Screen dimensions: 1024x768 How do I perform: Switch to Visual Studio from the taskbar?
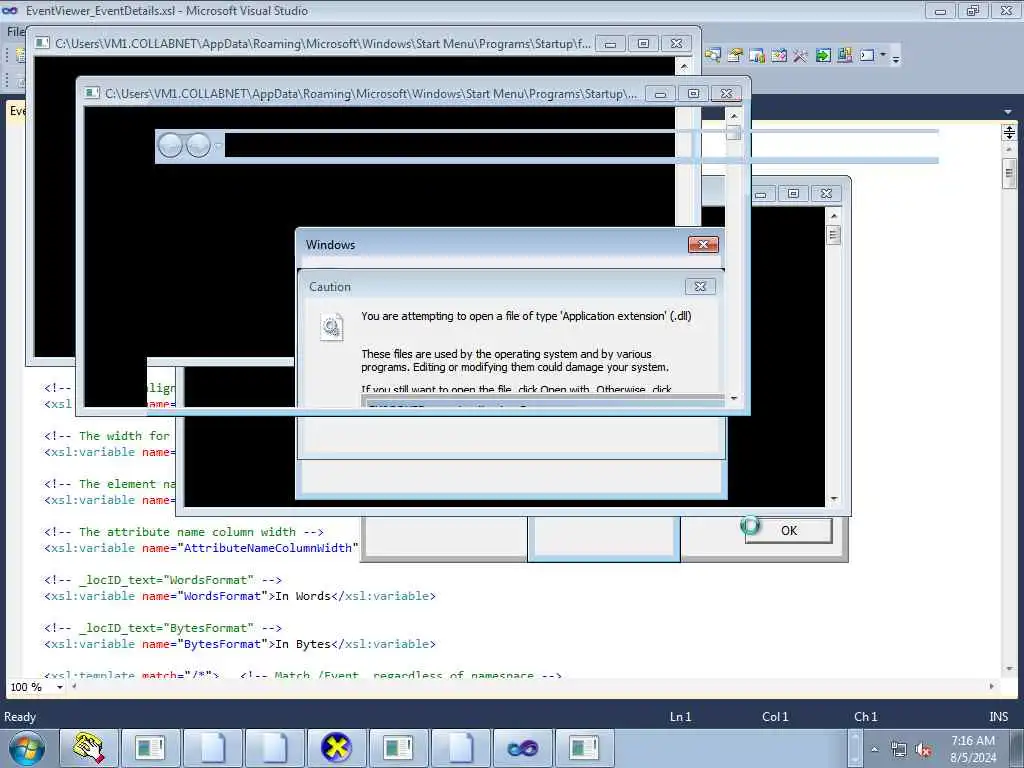(522, 748)
